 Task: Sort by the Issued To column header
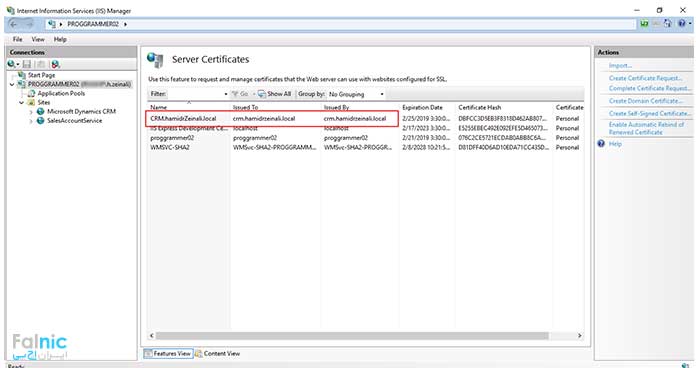275,107
